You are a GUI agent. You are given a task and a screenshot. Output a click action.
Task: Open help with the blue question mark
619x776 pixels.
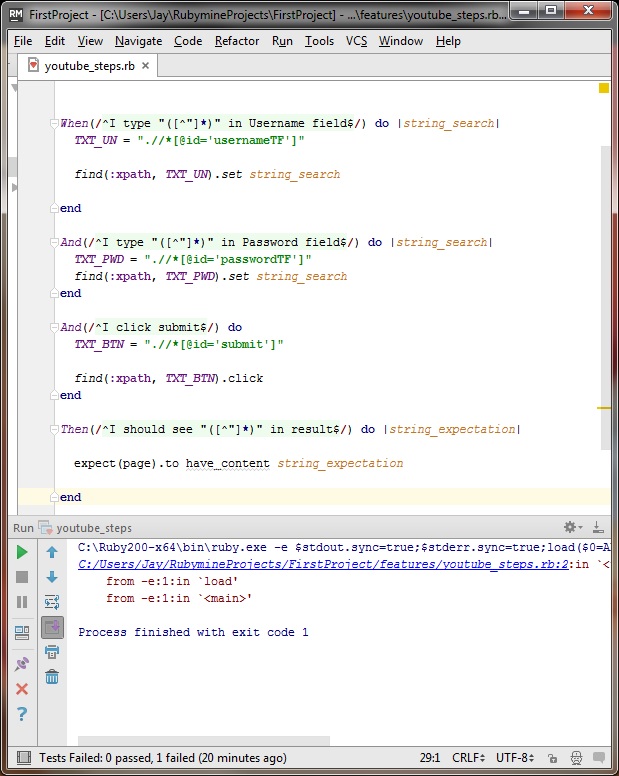click(22, 714)
